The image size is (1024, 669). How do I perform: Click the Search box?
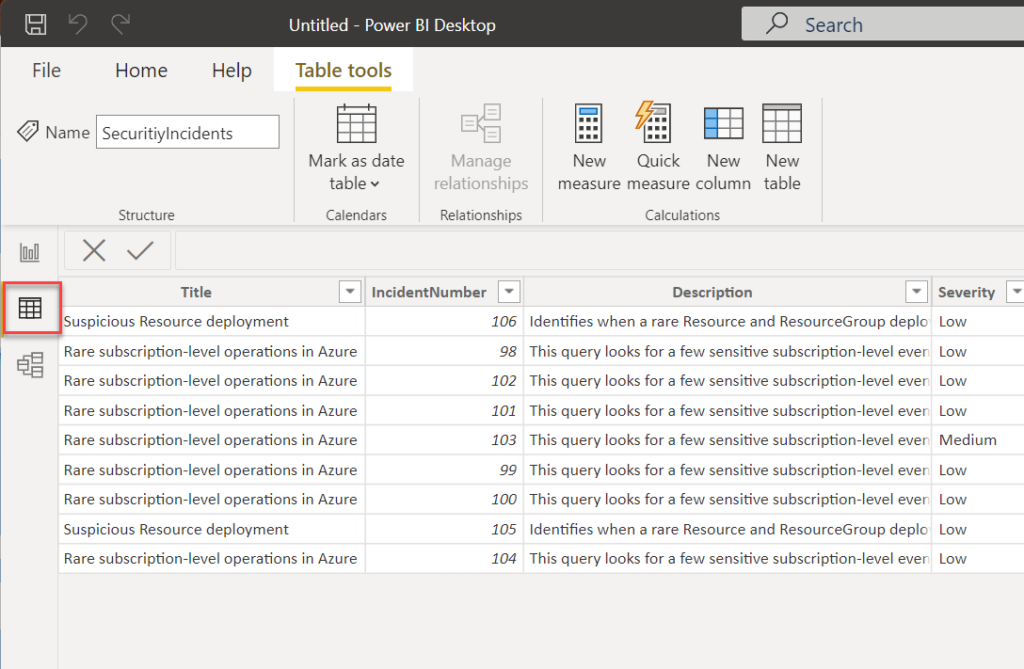(x=883, y=24)
